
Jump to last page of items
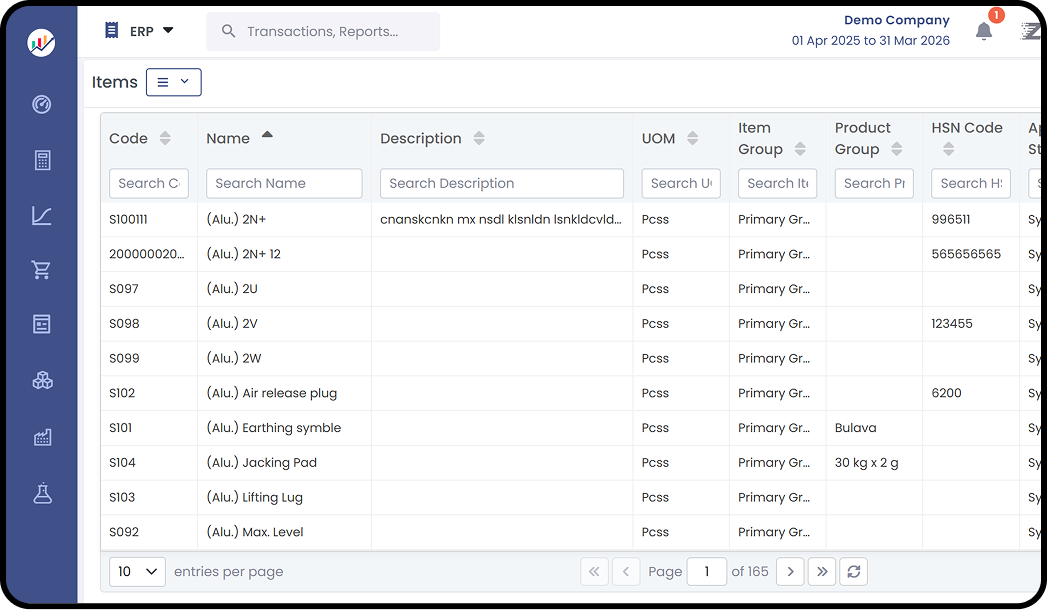(822, 571)
